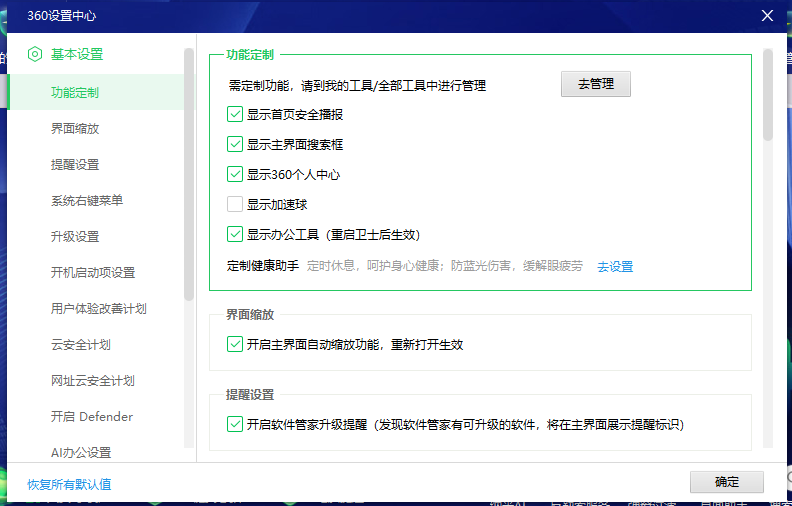Click the sidebar list scrollbar thumb
This screenshot has height=506, width=792.
click(189, 174)
